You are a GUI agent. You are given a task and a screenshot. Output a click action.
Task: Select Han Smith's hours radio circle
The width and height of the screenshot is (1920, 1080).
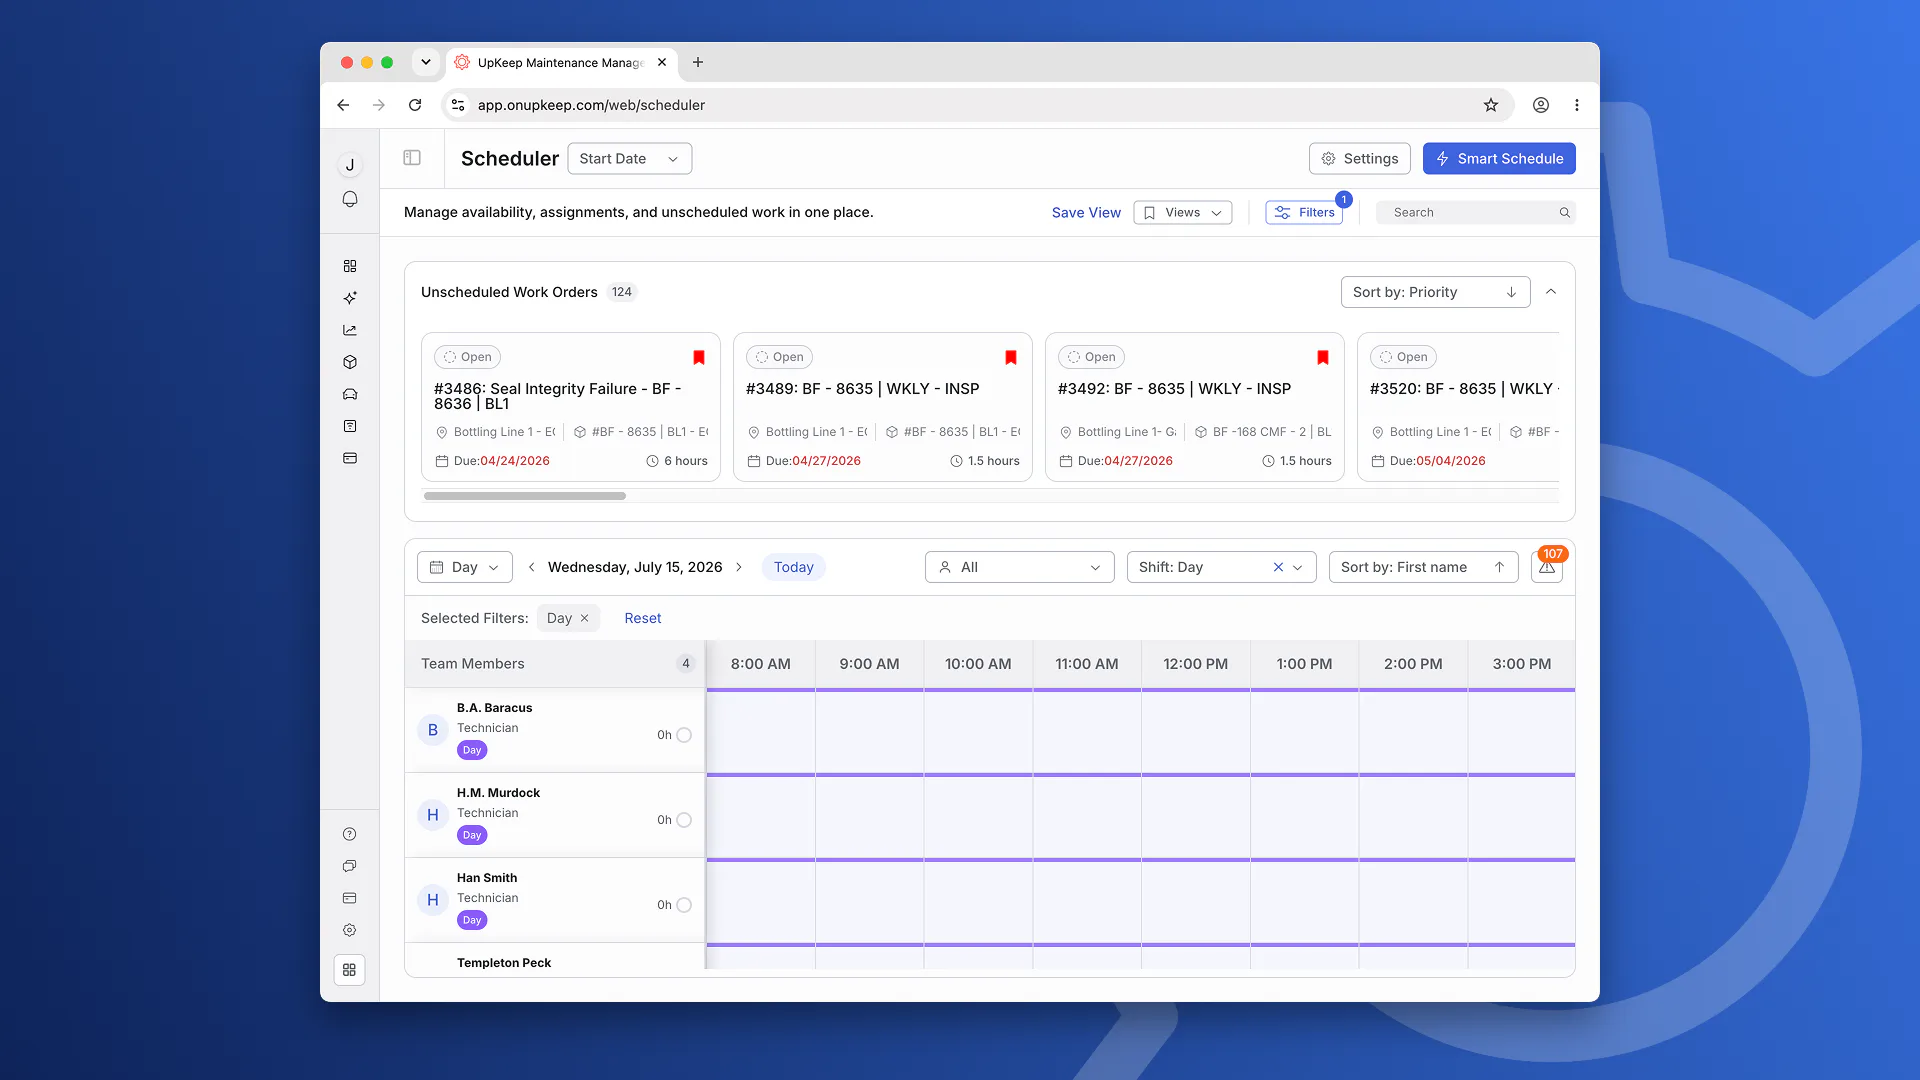(684, 905)
